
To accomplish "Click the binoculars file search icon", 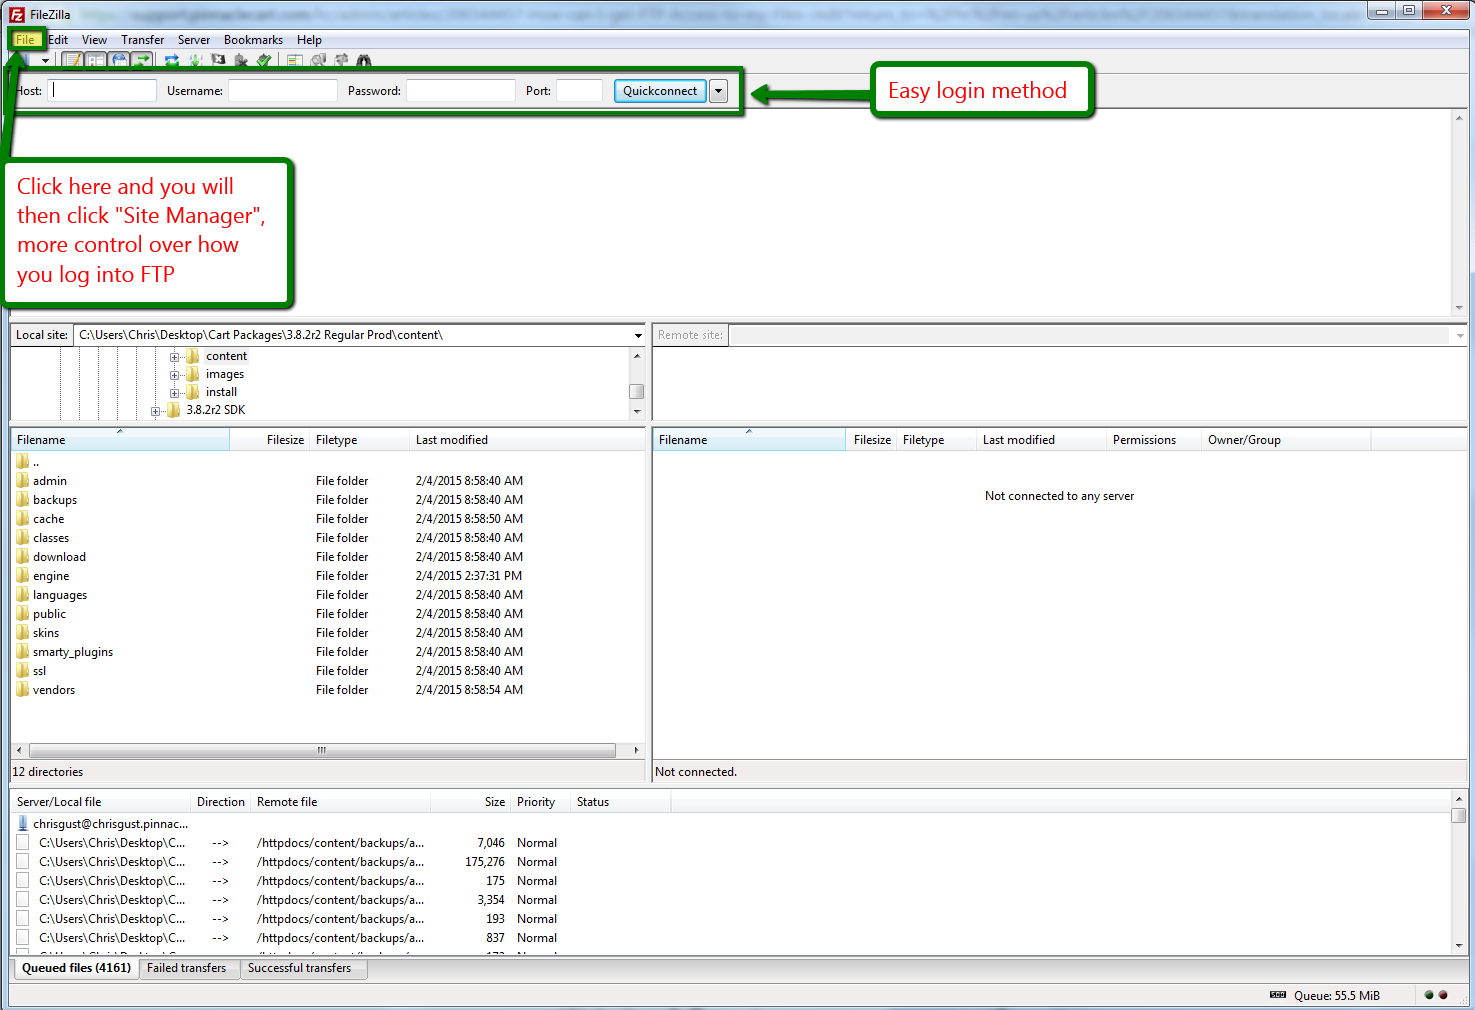I will coord(364,61).
